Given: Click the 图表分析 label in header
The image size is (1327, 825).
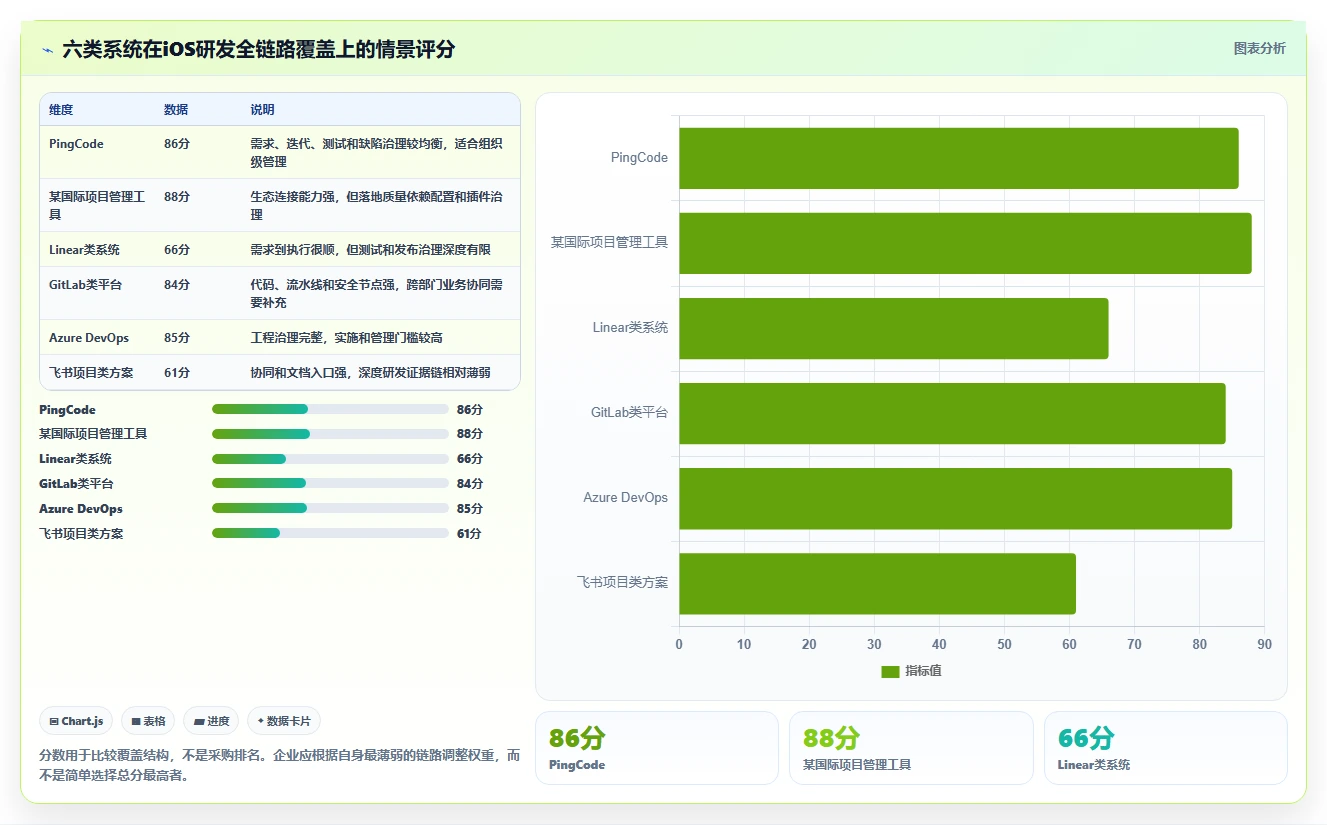Looking at the screenshot, I should coord(1259,48).
